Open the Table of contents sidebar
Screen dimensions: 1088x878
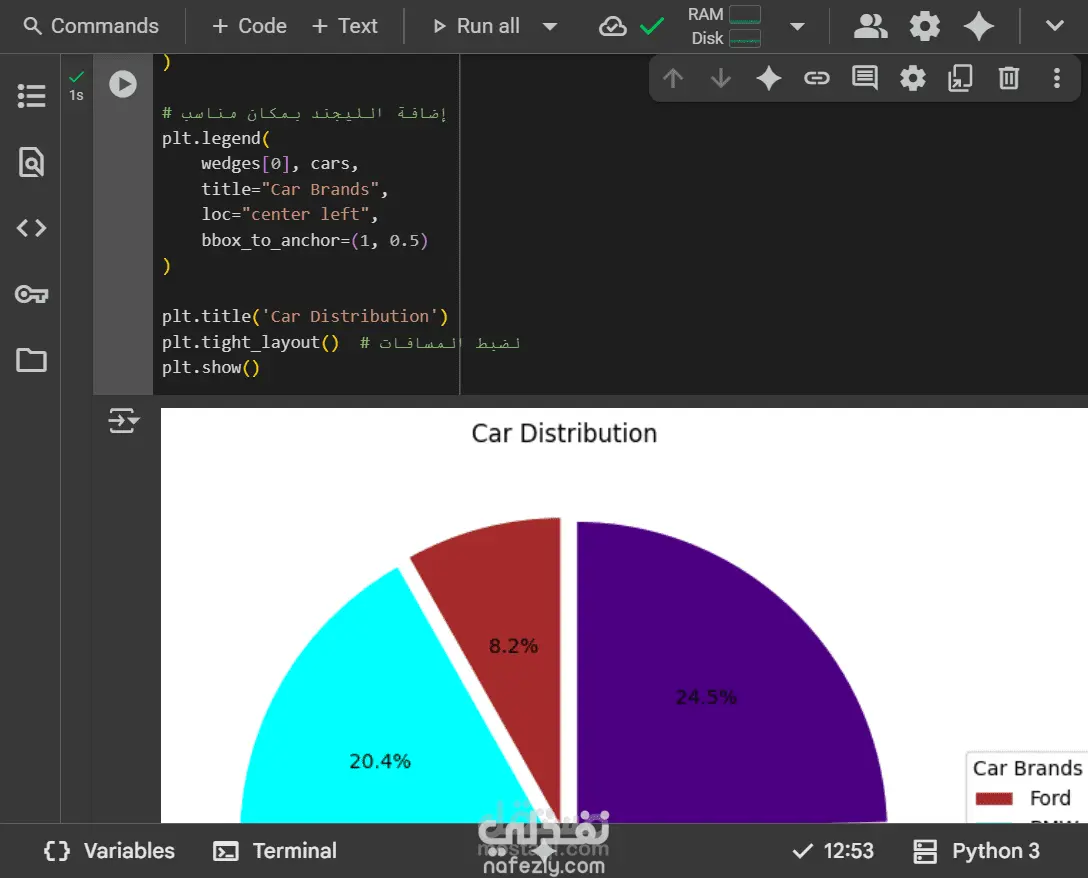[x=31, y=96]
